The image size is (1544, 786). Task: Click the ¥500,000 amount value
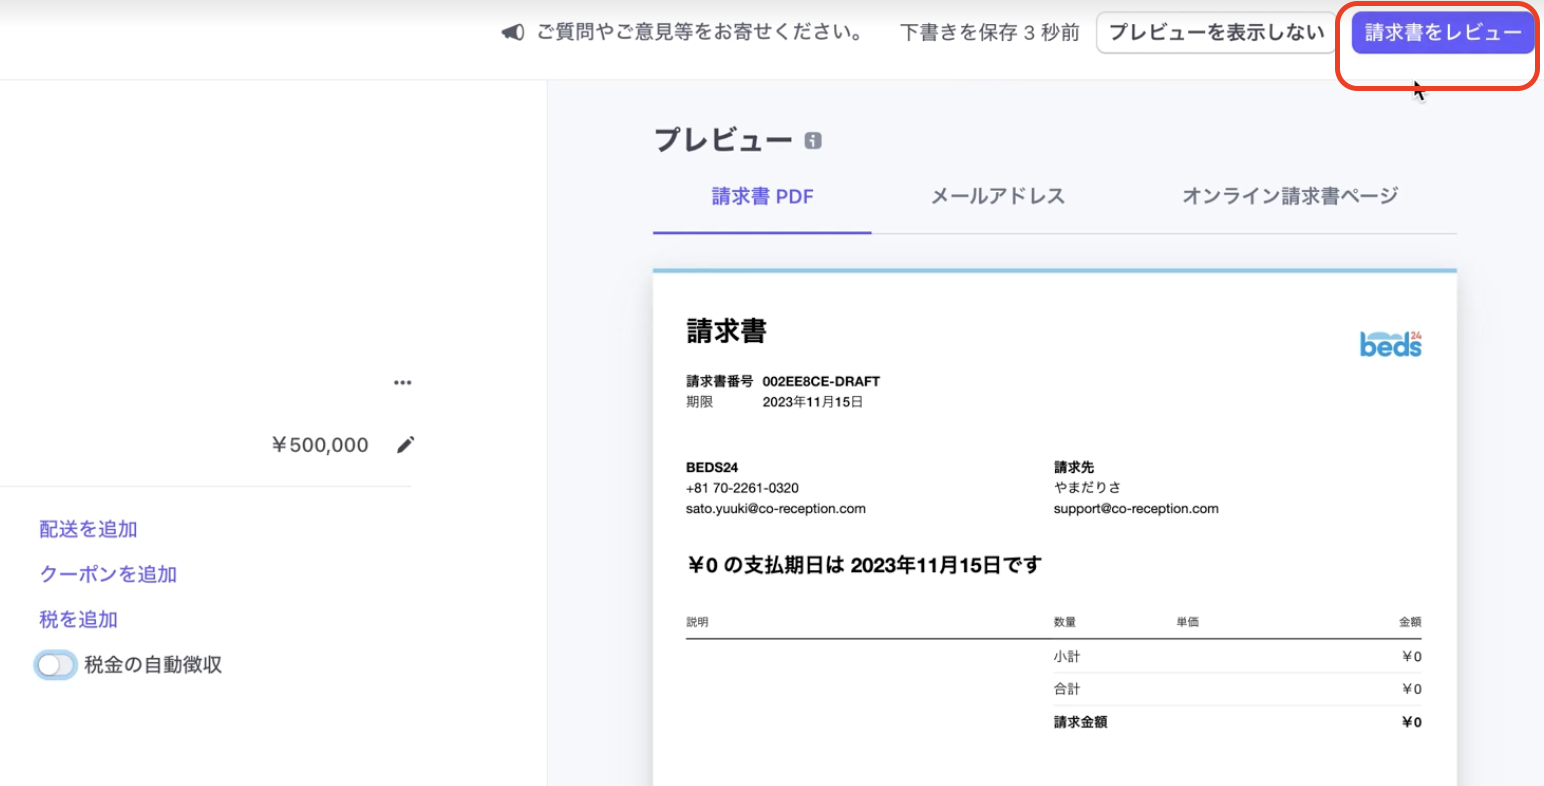(x=320, y=445)
